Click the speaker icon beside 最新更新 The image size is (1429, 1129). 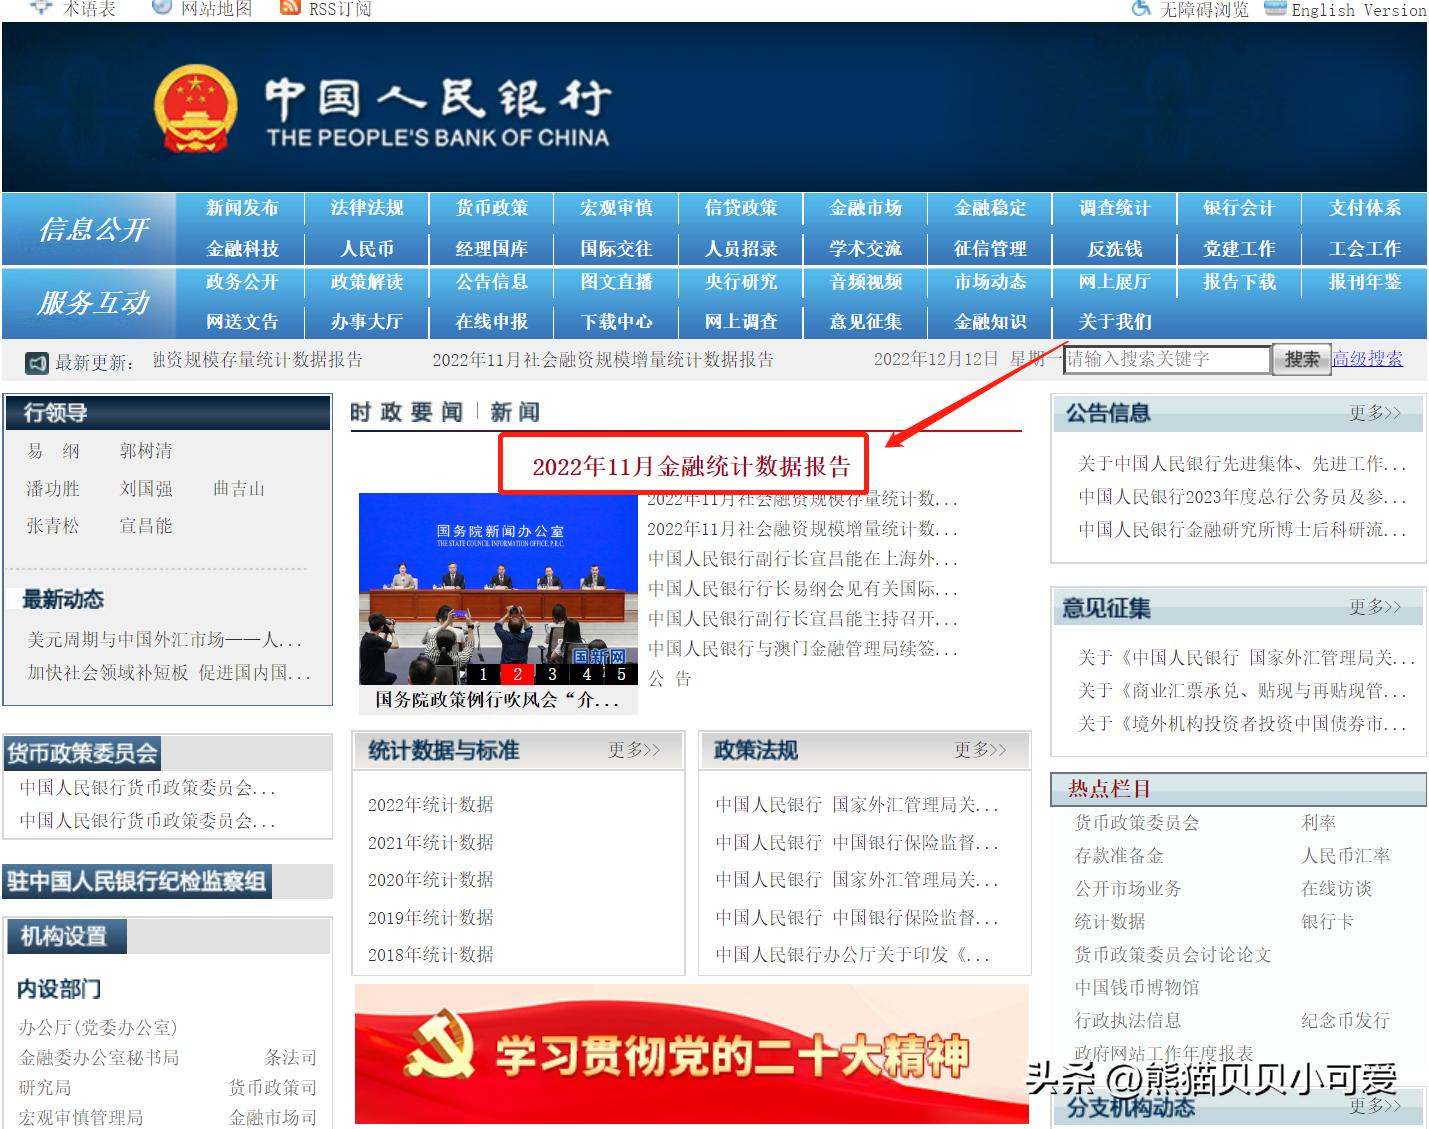click(36, 361)
